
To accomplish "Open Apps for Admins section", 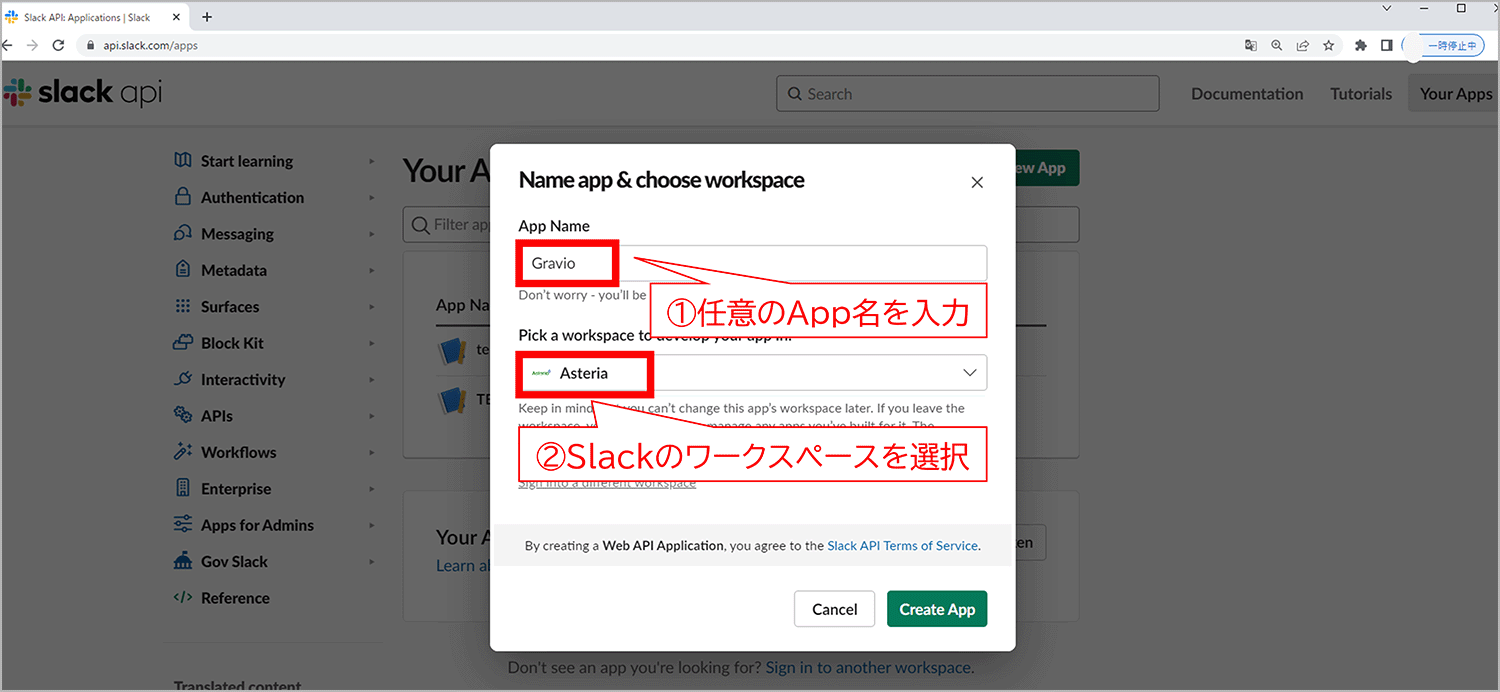I will (257, 525).
